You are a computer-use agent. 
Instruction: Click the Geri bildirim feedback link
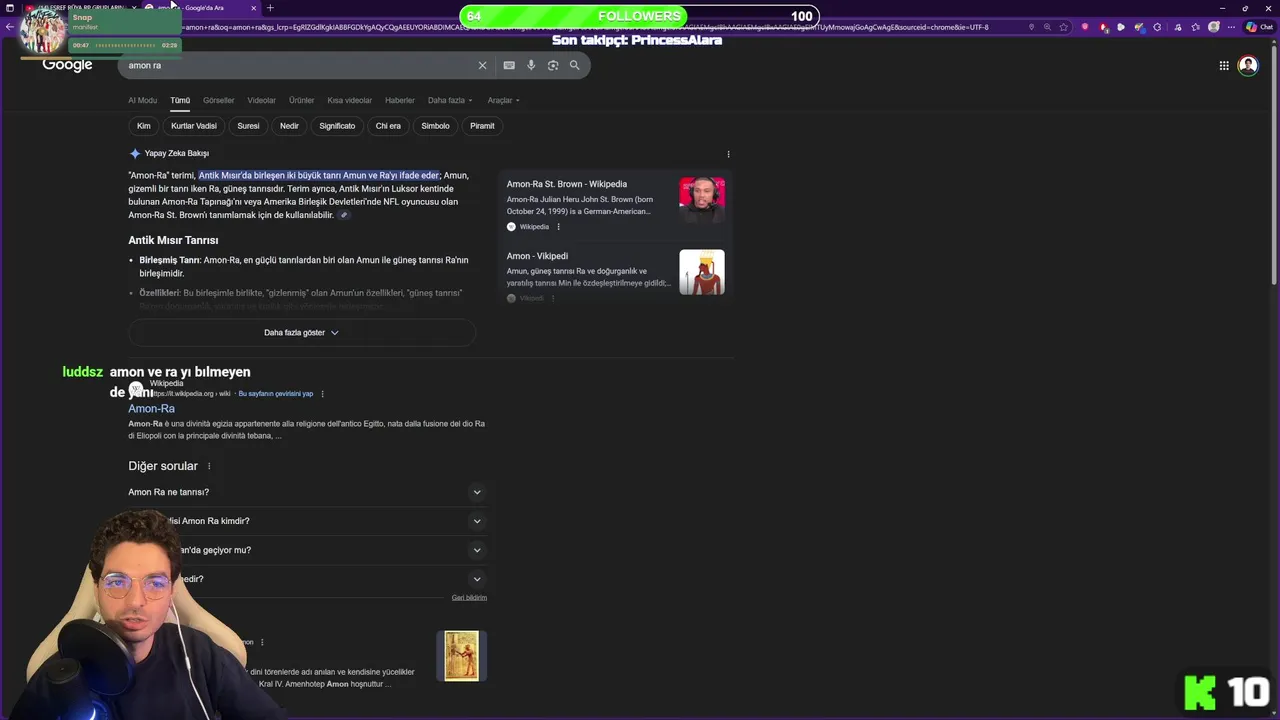[x=469, y=598]
